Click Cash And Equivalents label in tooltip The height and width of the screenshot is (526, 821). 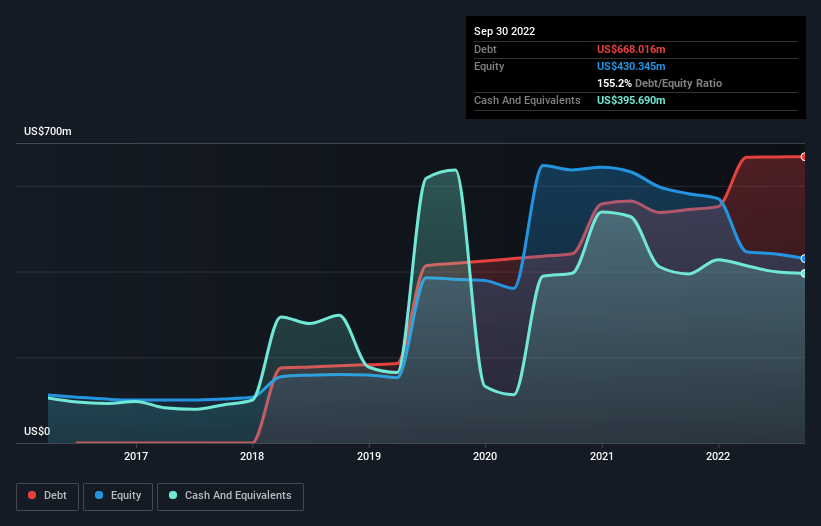(x=527, y=100)
